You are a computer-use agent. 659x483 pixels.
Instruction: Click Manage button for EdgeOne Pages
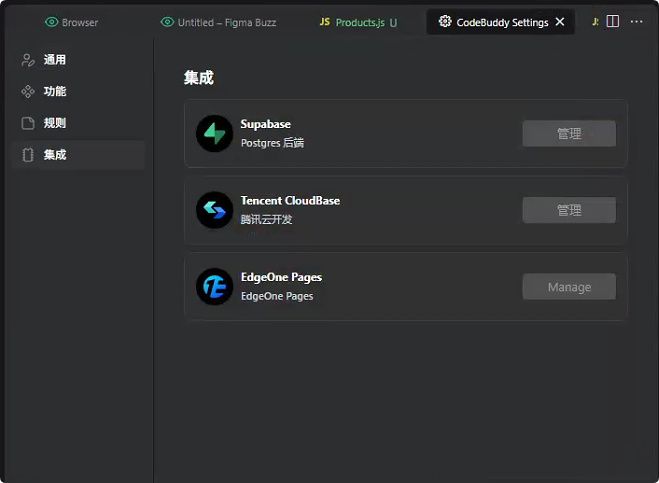tap(569, 287)
